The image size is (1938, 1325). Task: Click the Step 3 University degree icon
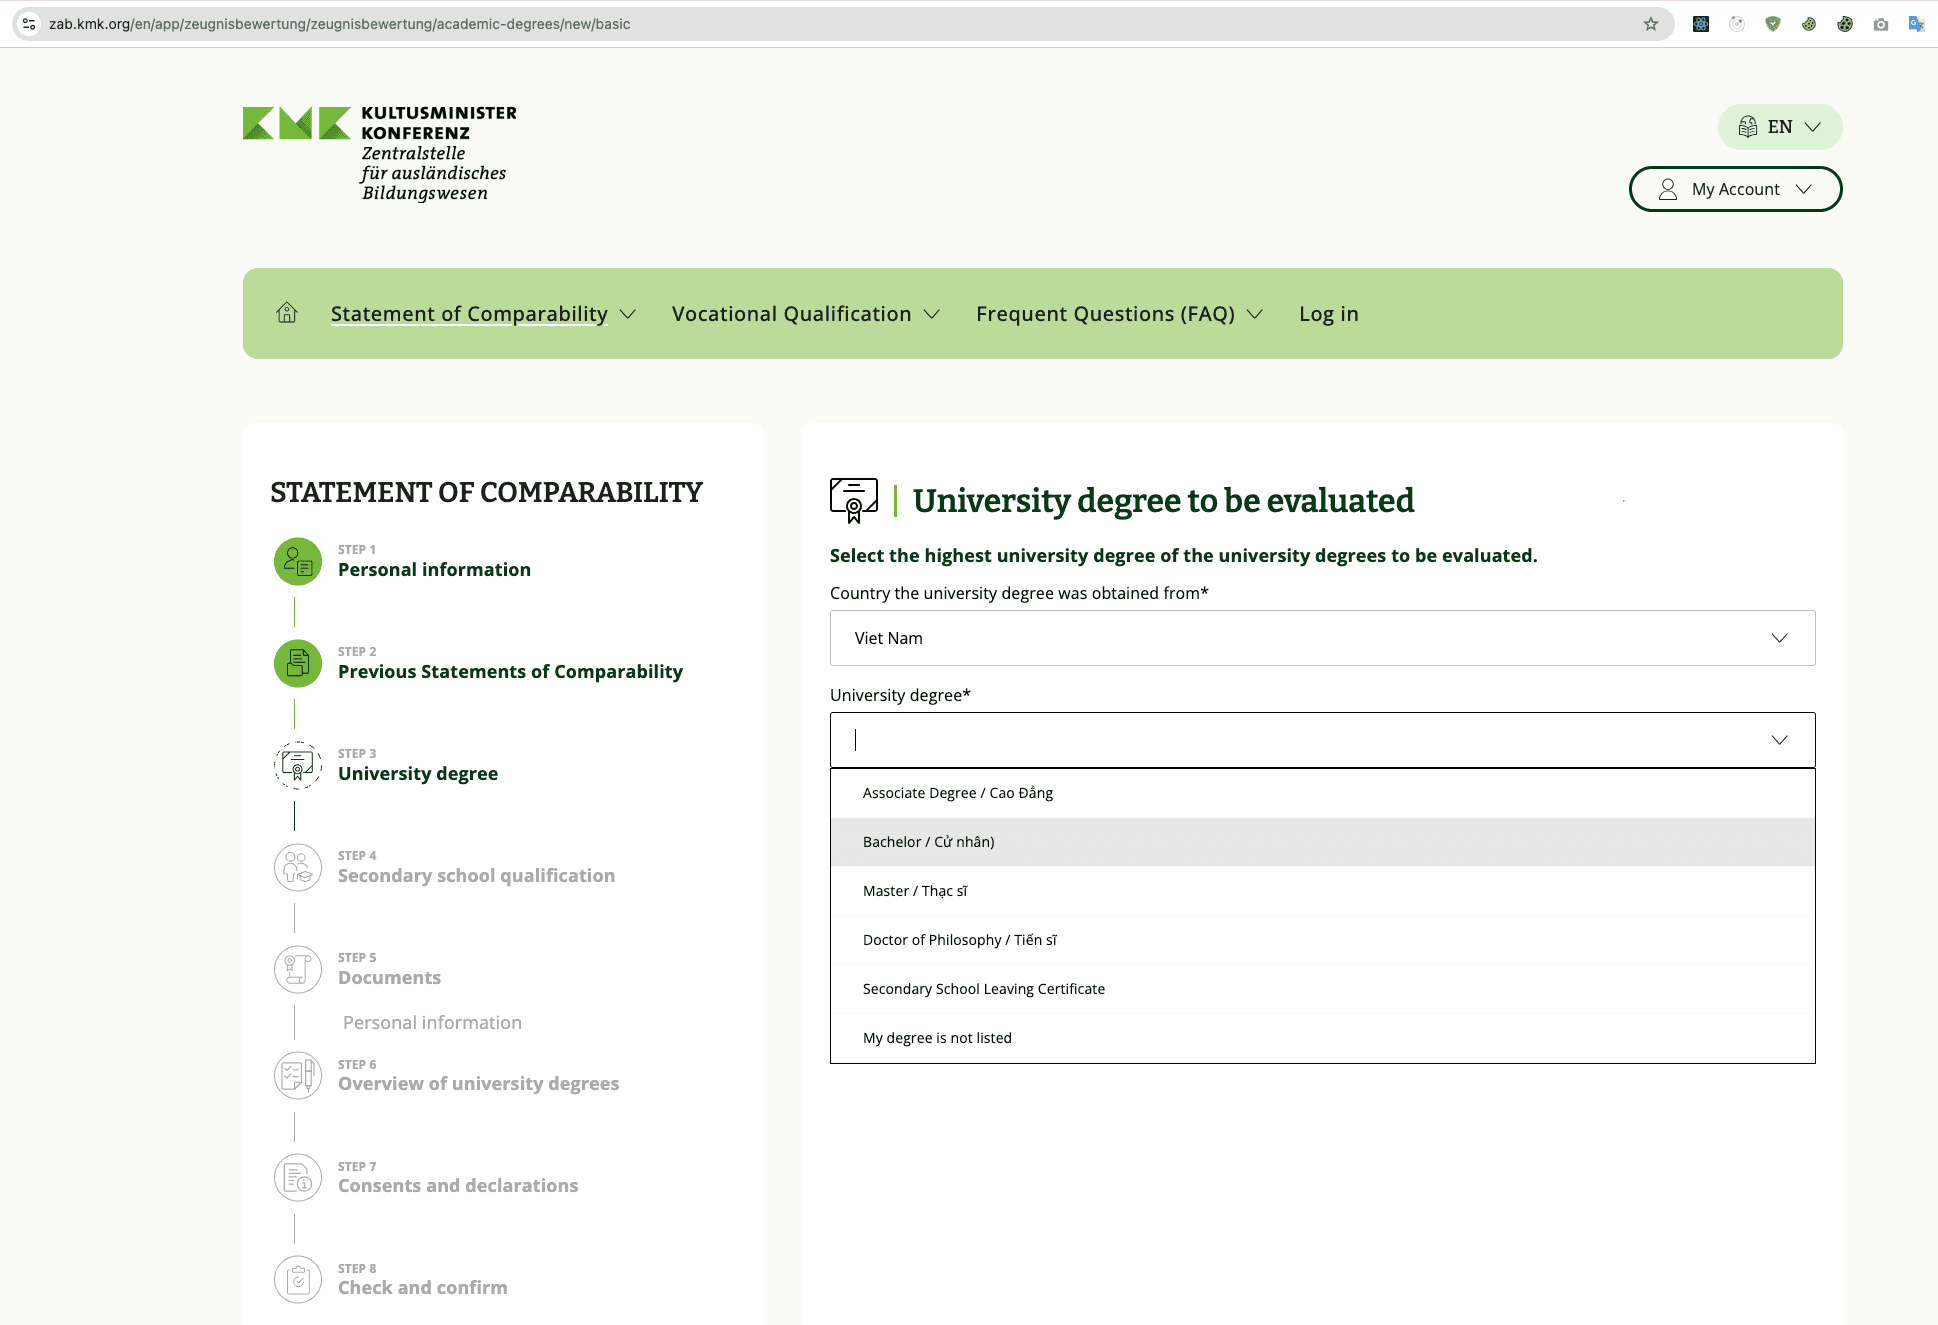pos(298,766)
